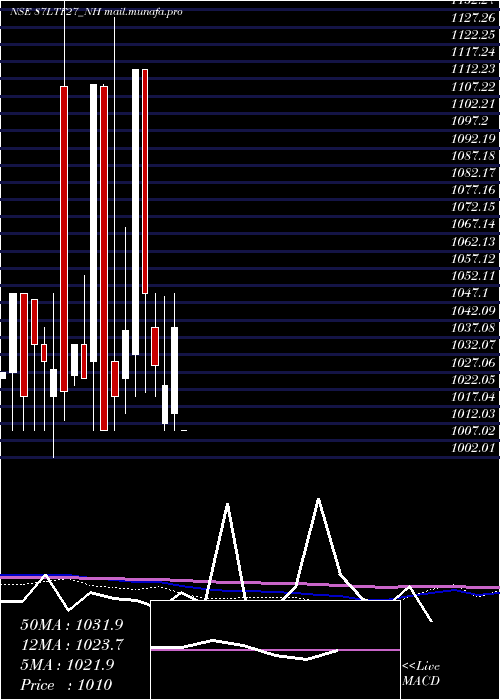Click the 1007.02 price axis label
This screenshot has width=500, height=700.
pos(473,431)
